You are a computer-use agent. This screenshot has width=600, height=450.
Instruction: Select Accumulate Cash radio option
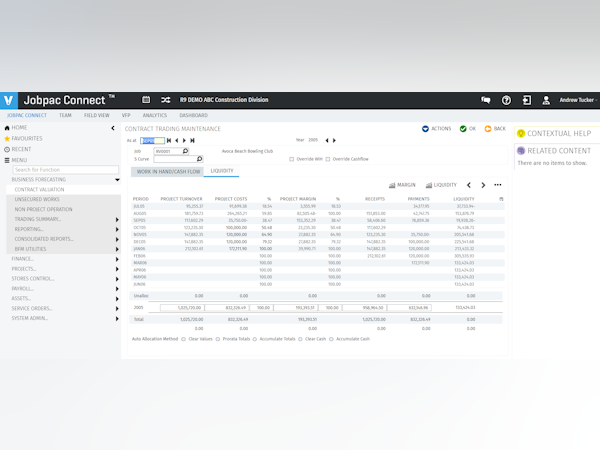click(x=331, y=339)
